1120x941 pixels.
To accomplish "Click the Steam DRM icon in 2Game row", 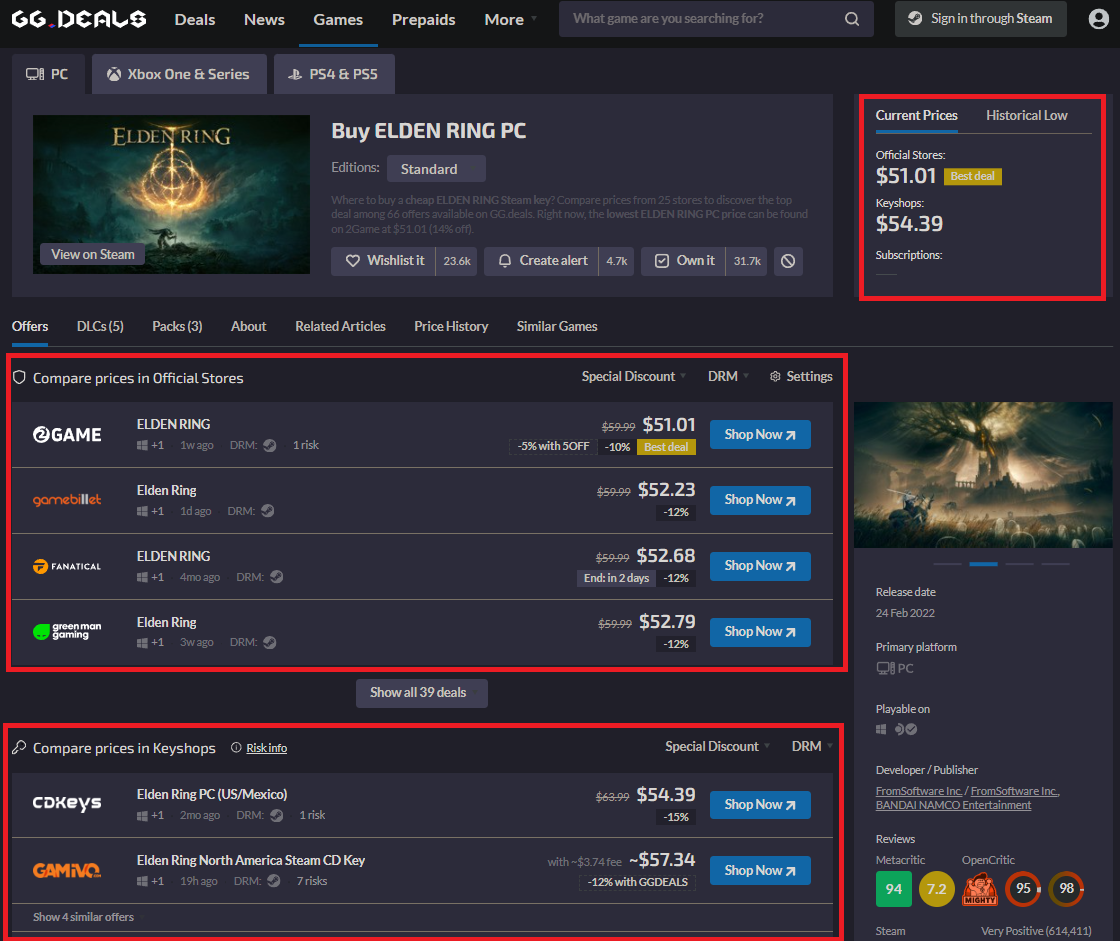I will [x=269, y=445].
